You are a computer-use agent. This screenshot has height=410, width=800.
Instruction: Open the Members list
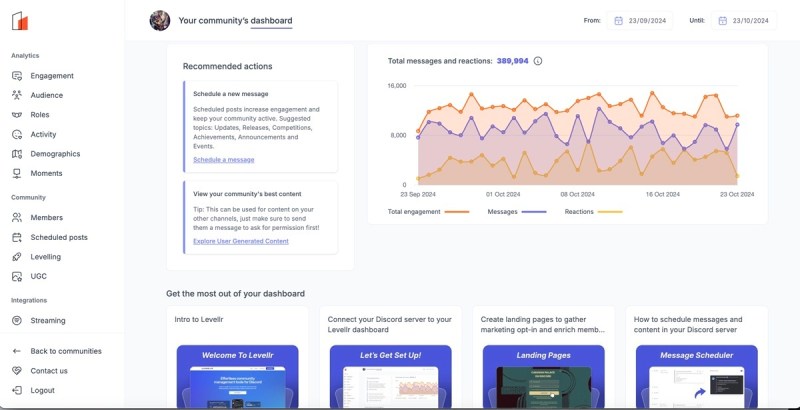pos(46,218)
